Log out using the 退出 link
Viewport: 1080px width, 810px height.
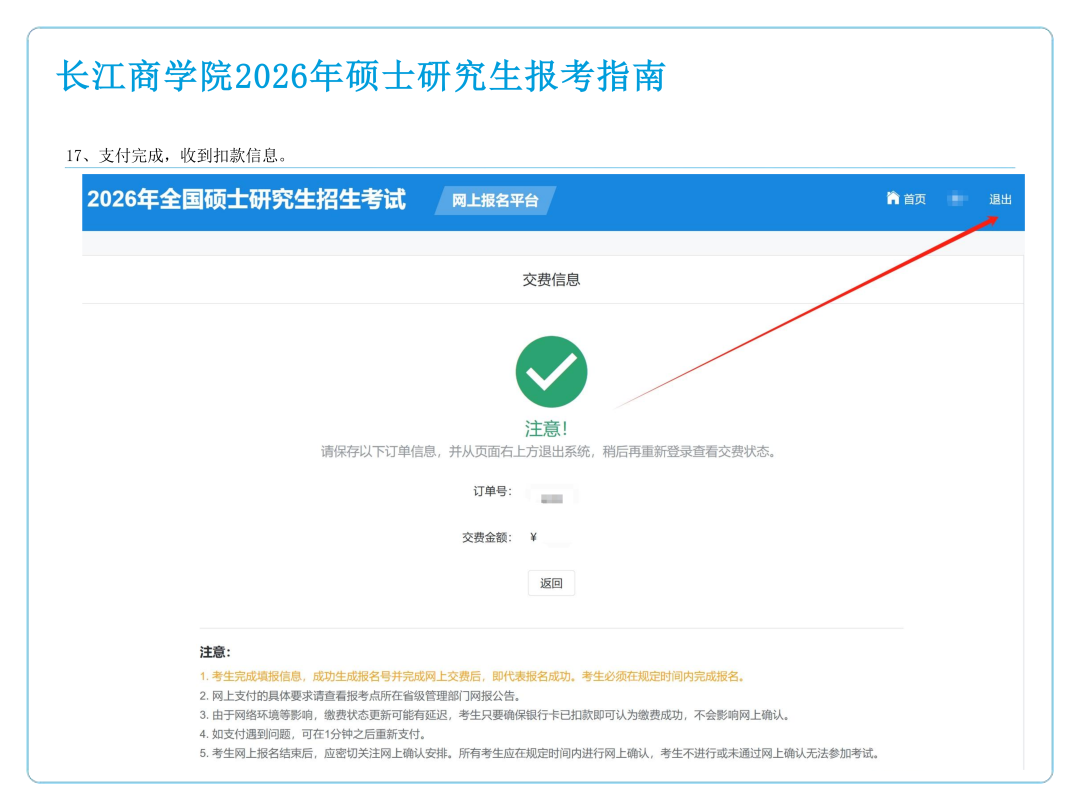1000,200
